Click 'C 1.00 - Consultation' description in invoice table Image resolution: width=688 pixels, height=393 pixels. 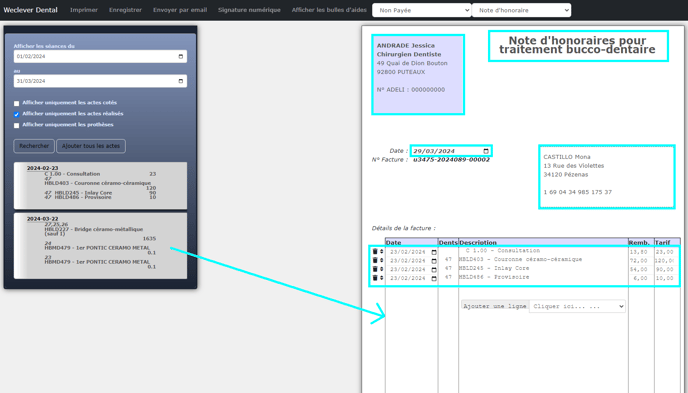[503, 250]
